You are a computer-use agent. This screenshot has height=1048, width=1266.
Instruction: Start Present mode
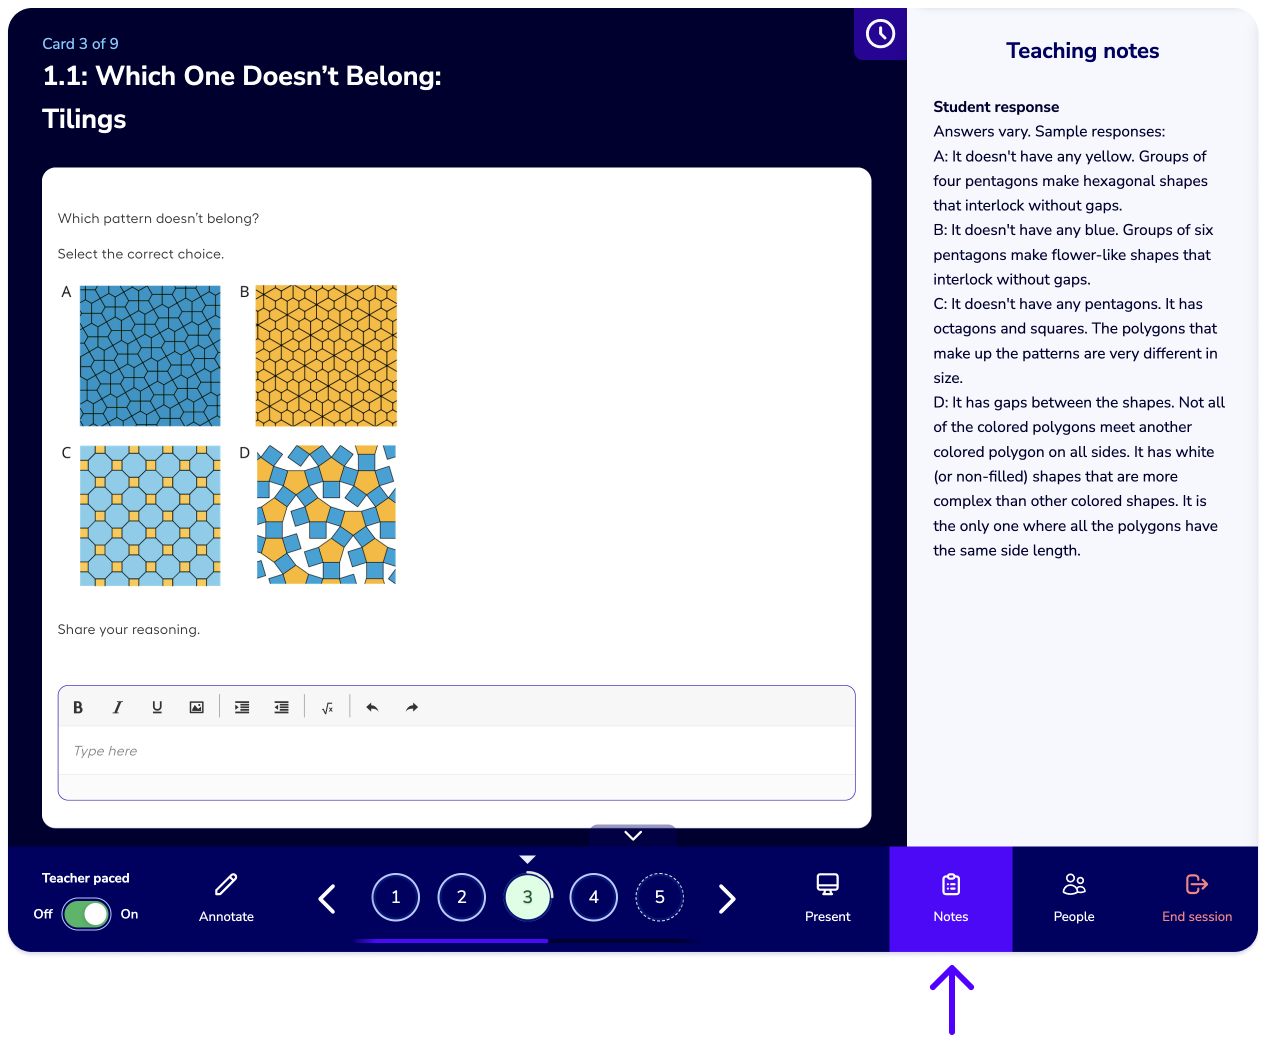[x=828, y=899]
